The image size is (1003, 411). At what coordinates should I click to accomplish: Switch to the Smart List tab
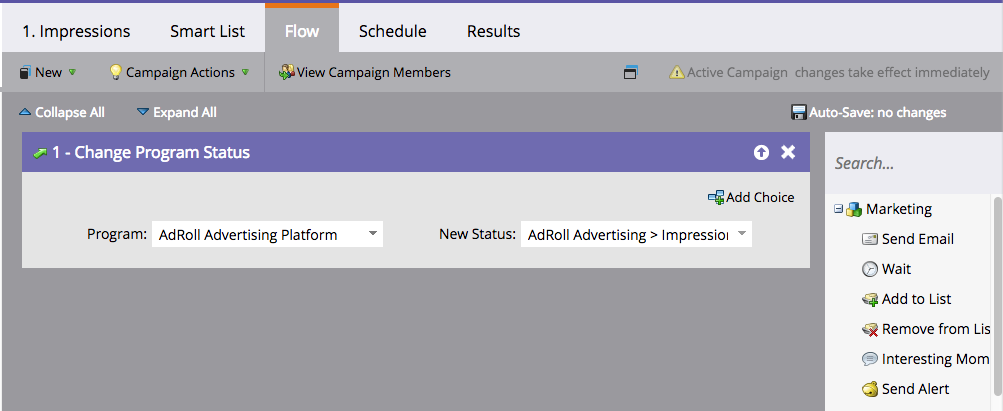coord(207,31)
